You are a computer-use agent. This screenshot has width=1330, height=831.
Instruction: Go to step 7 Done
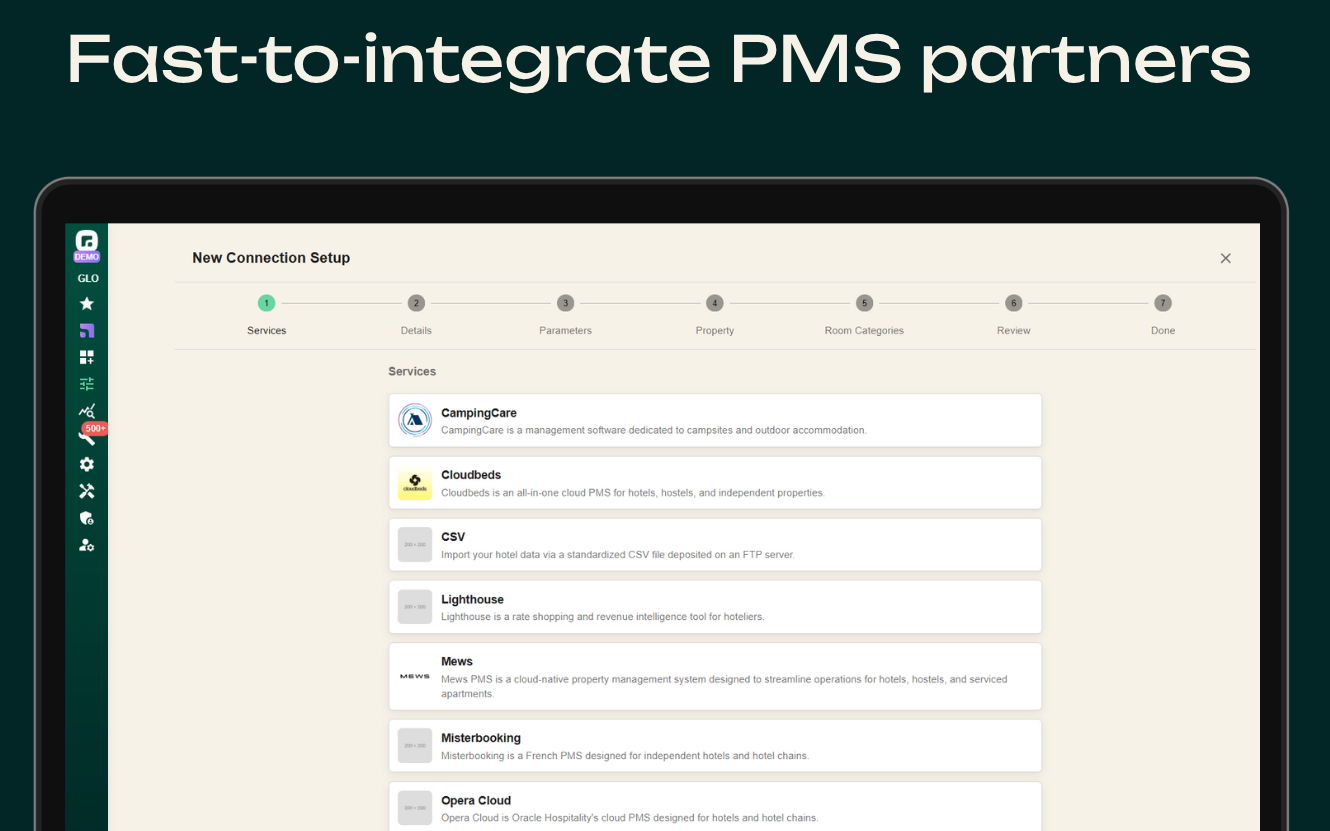point(1162,314)
